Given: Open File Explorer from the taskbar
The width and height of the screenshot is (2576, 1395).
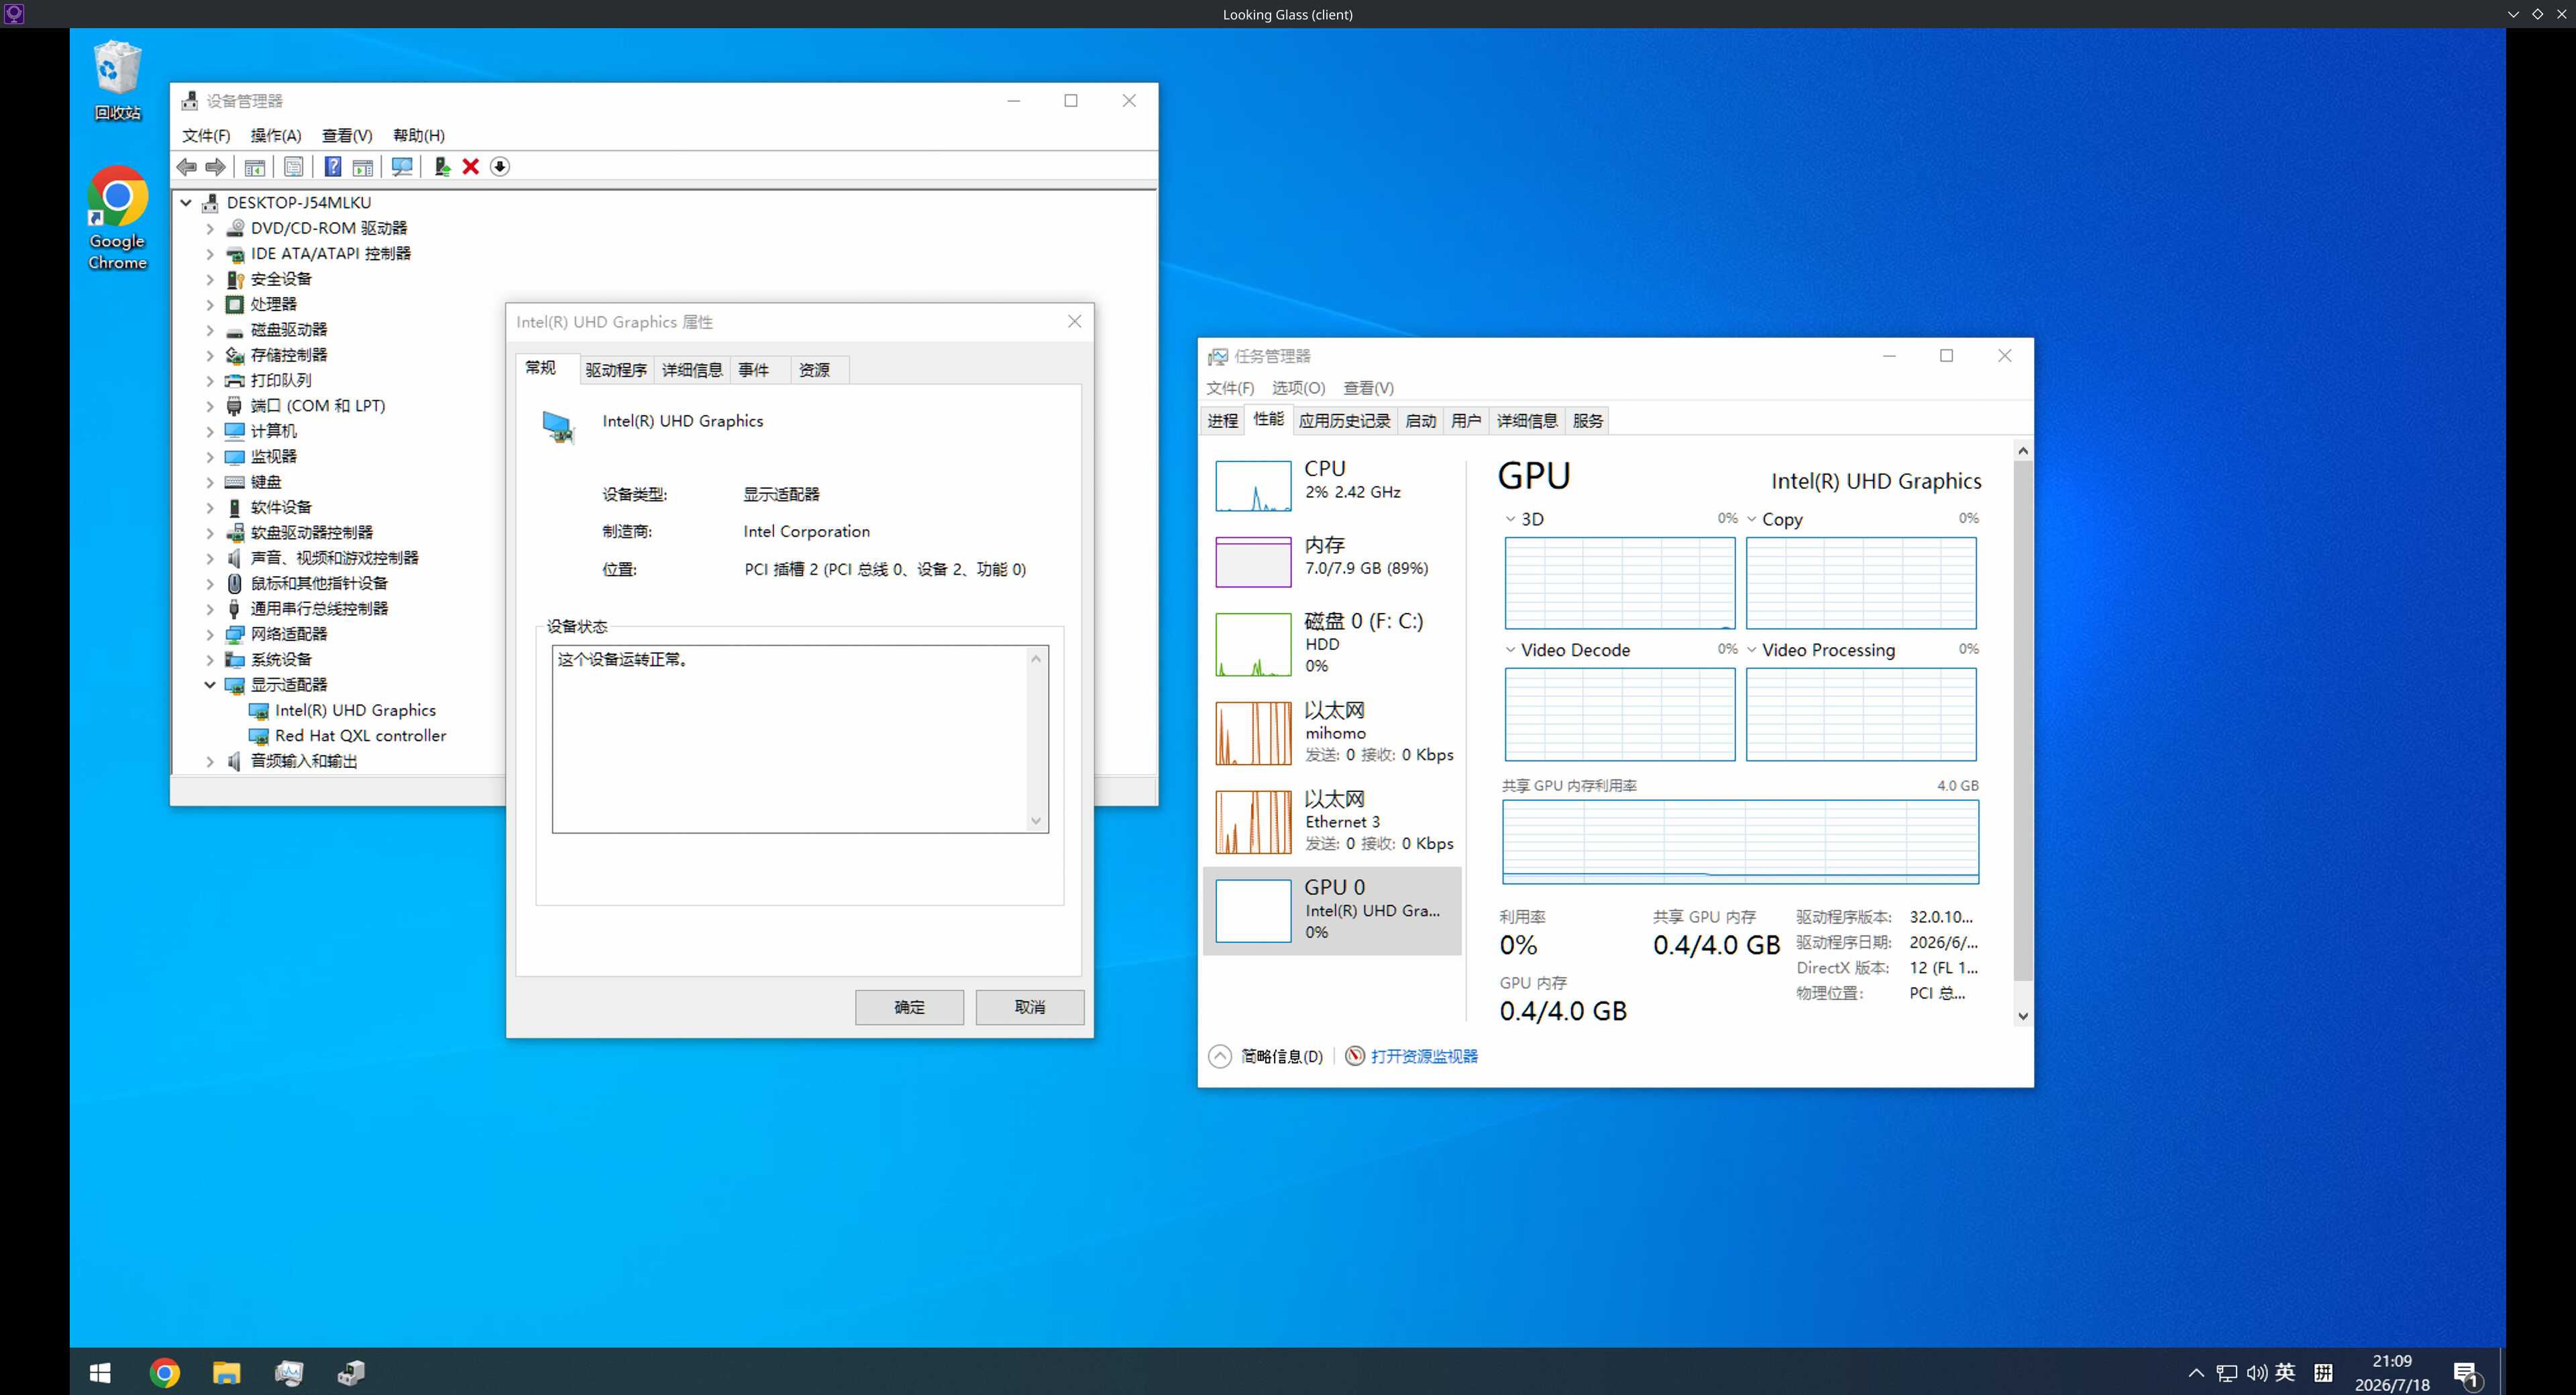Looking at the screenshot, I should coord(227,1373).
